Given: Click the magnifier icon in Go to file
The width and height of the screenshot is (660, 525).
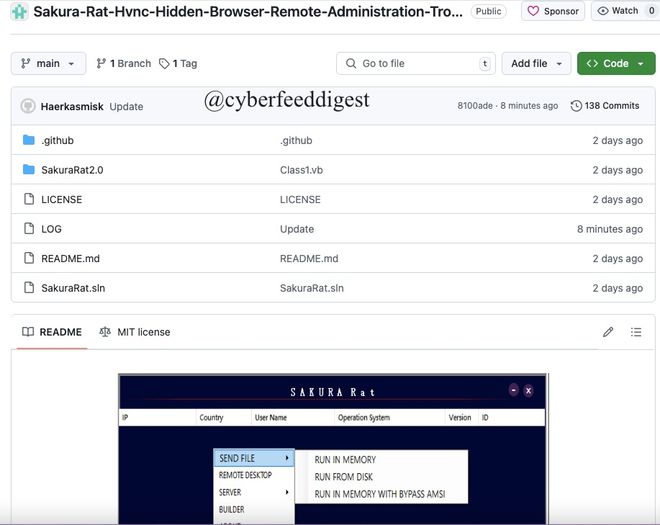Looking at the screenshot, I should [351, 64].
